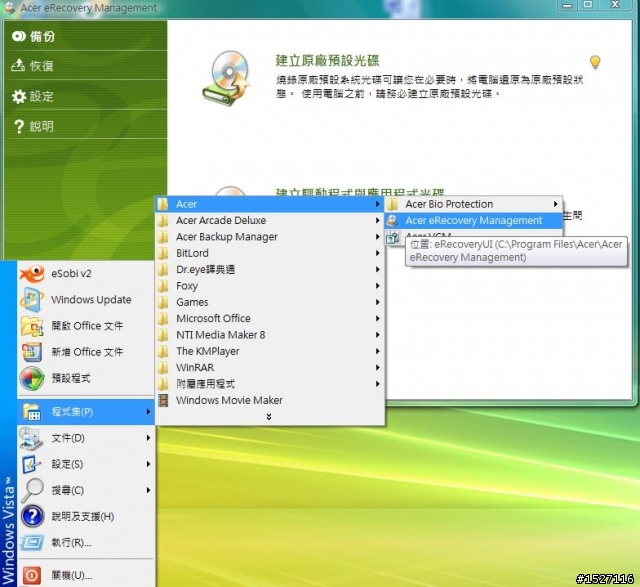
Task: Click the Windows Update icon
Action: coord(32,300)
